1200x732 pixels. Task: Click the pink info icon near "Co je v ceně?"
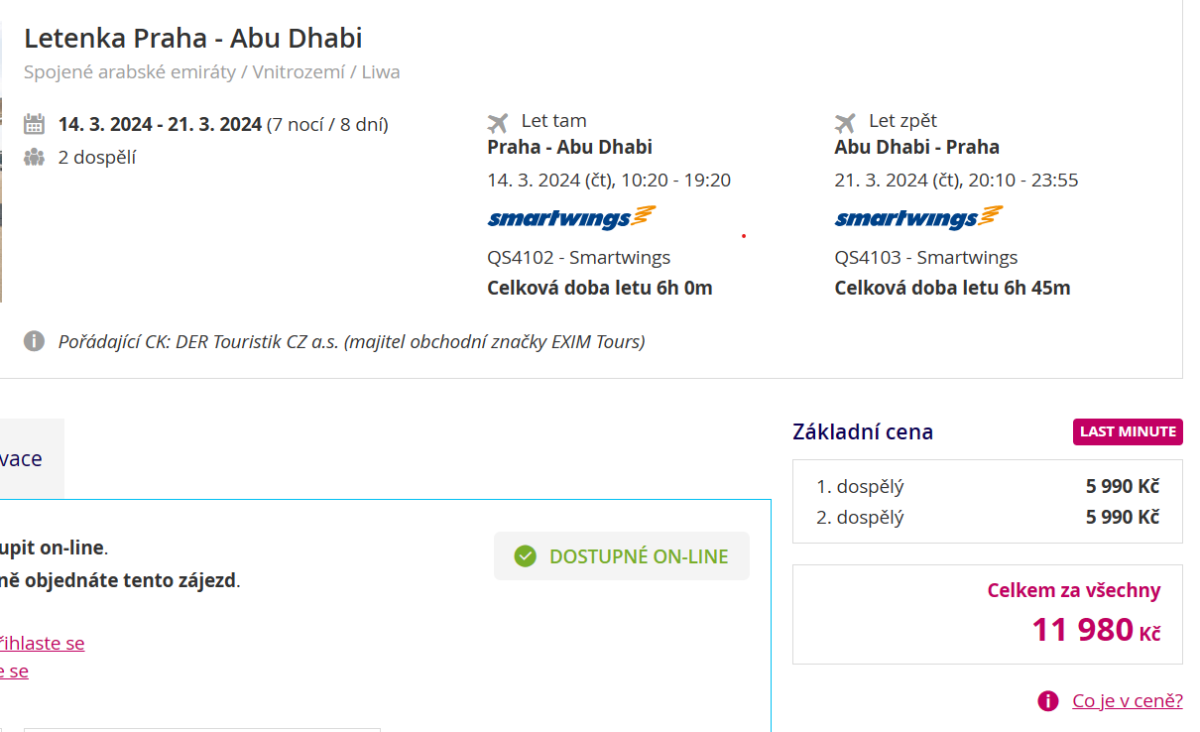(1048, 701)
